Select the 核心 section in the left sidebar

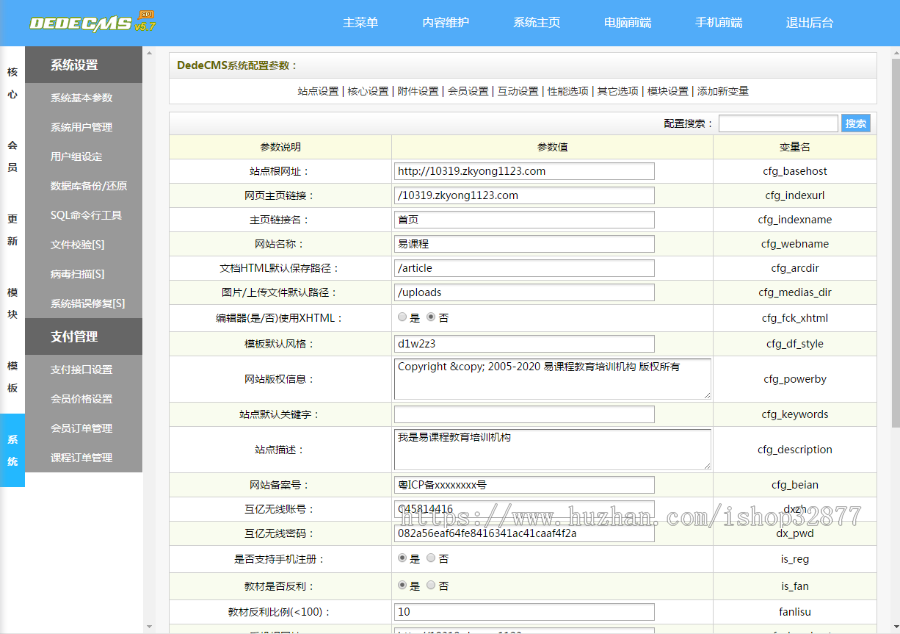[11, 82]
